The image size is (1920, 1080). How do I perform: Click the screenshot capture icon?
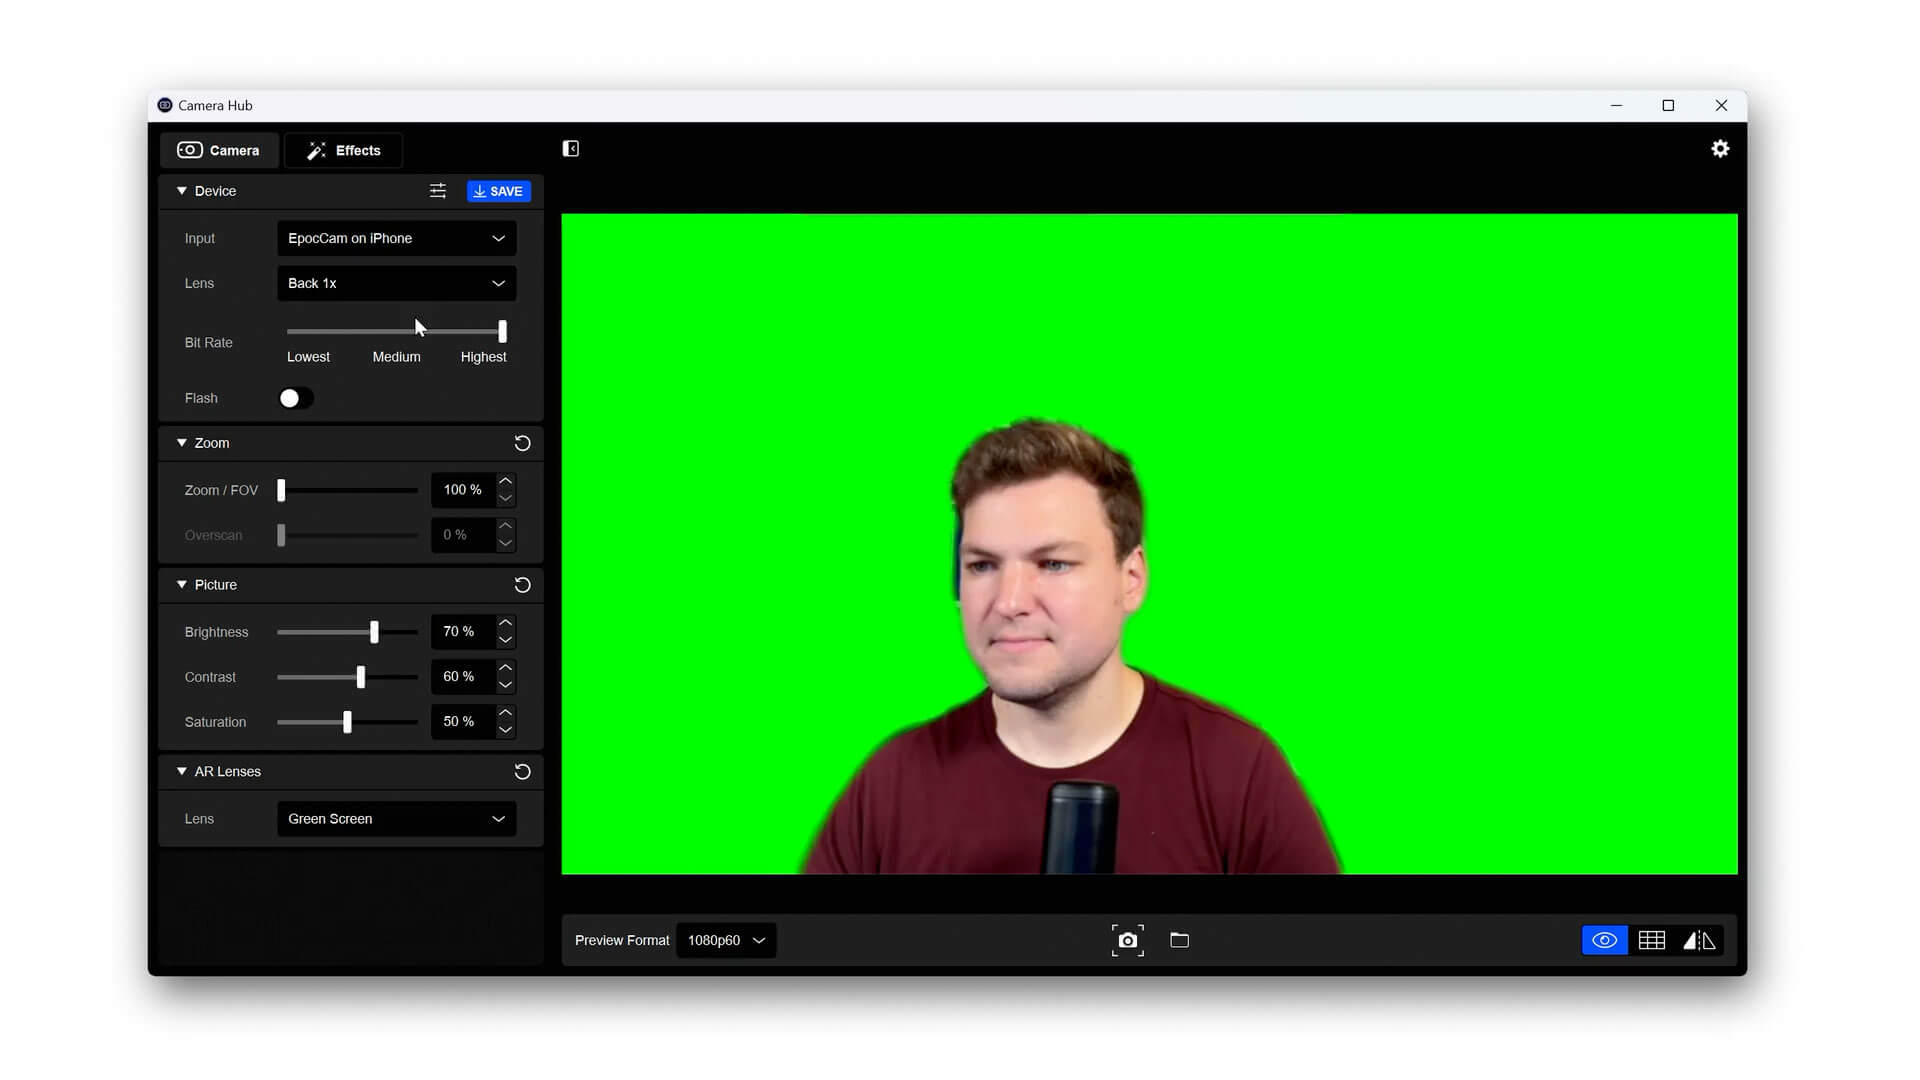pos(1127,939)
